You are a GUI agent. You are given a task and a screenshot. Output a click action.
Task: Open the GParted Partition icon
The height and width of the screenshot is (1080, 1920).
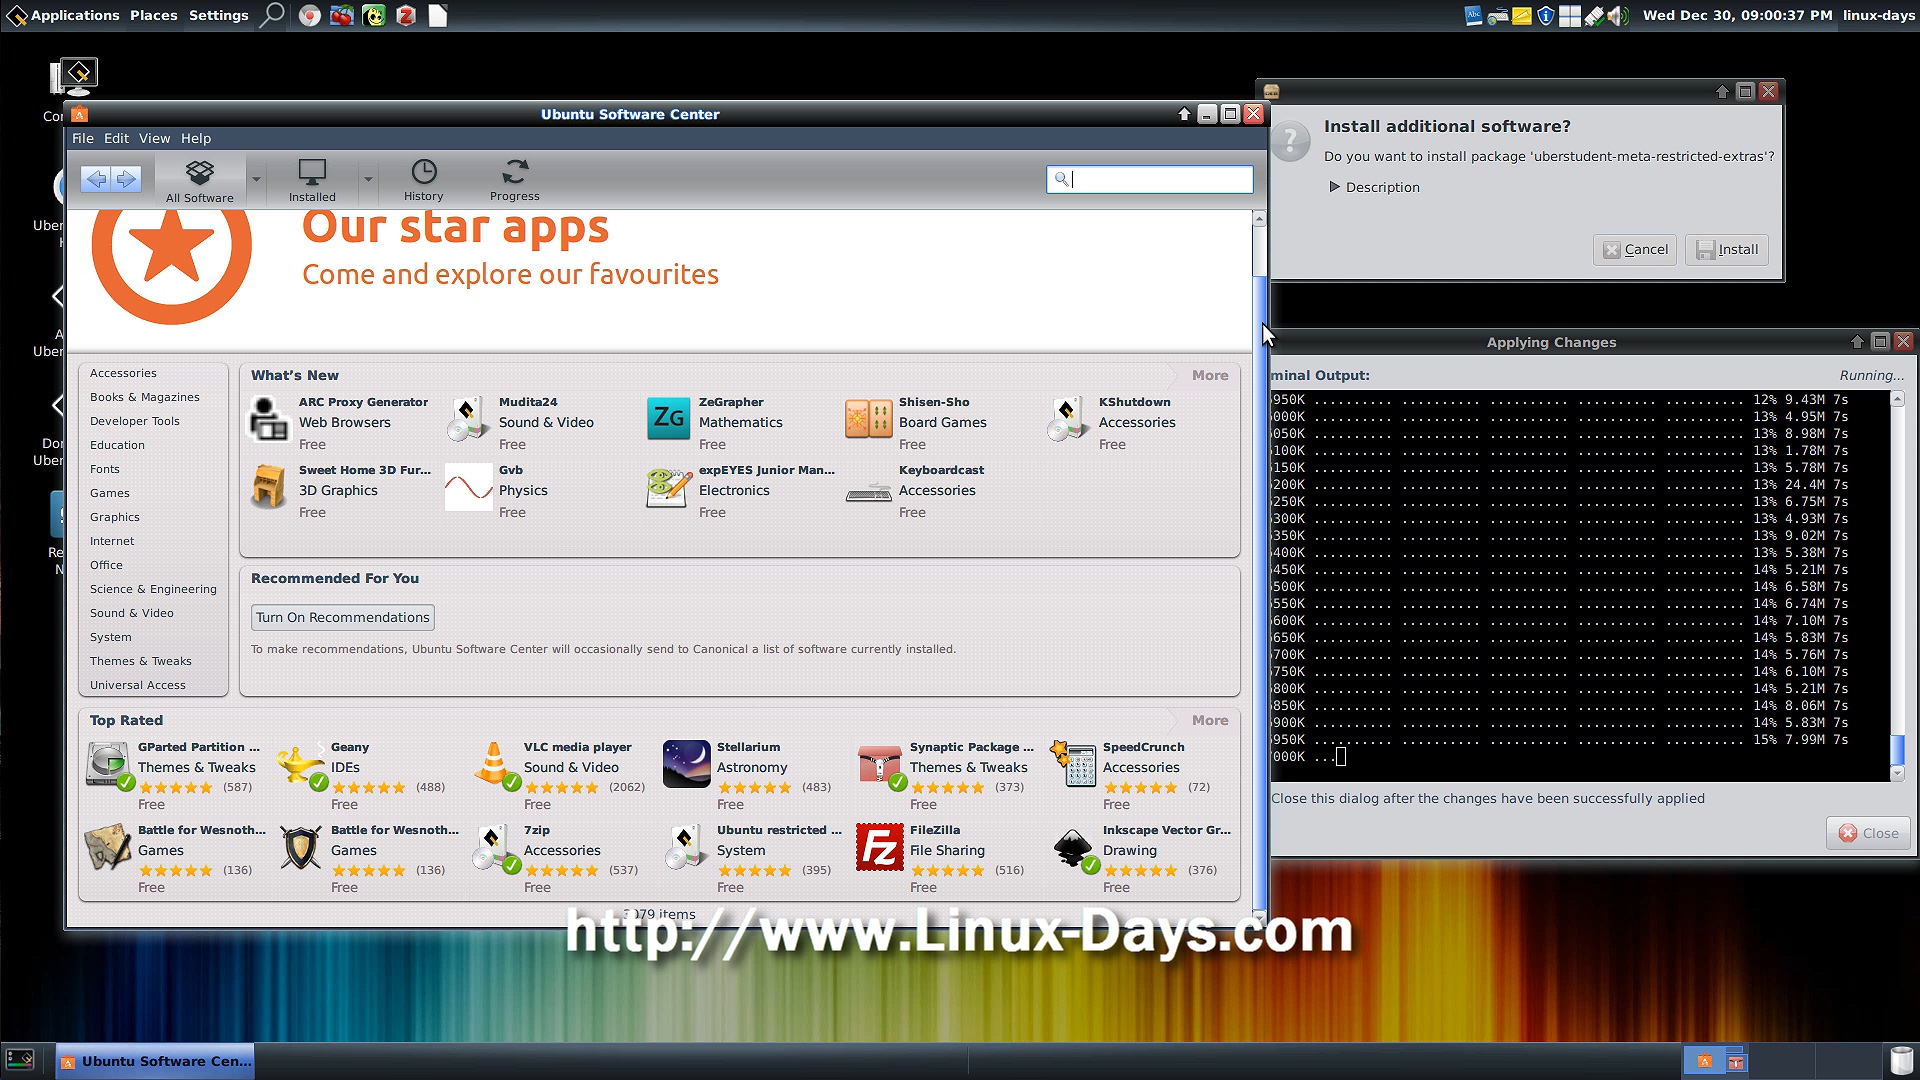108,766
